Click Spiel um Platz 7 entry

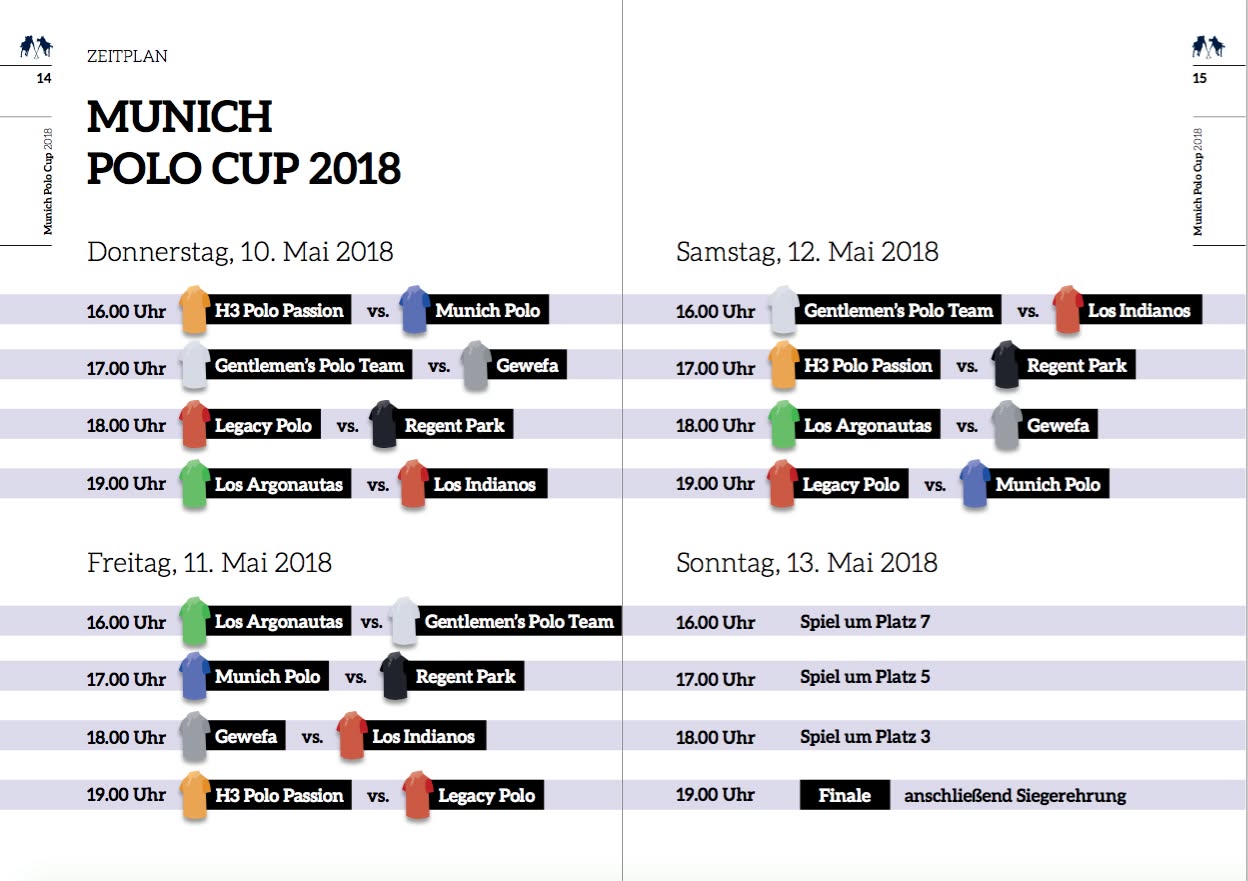(x=865, y=622)
